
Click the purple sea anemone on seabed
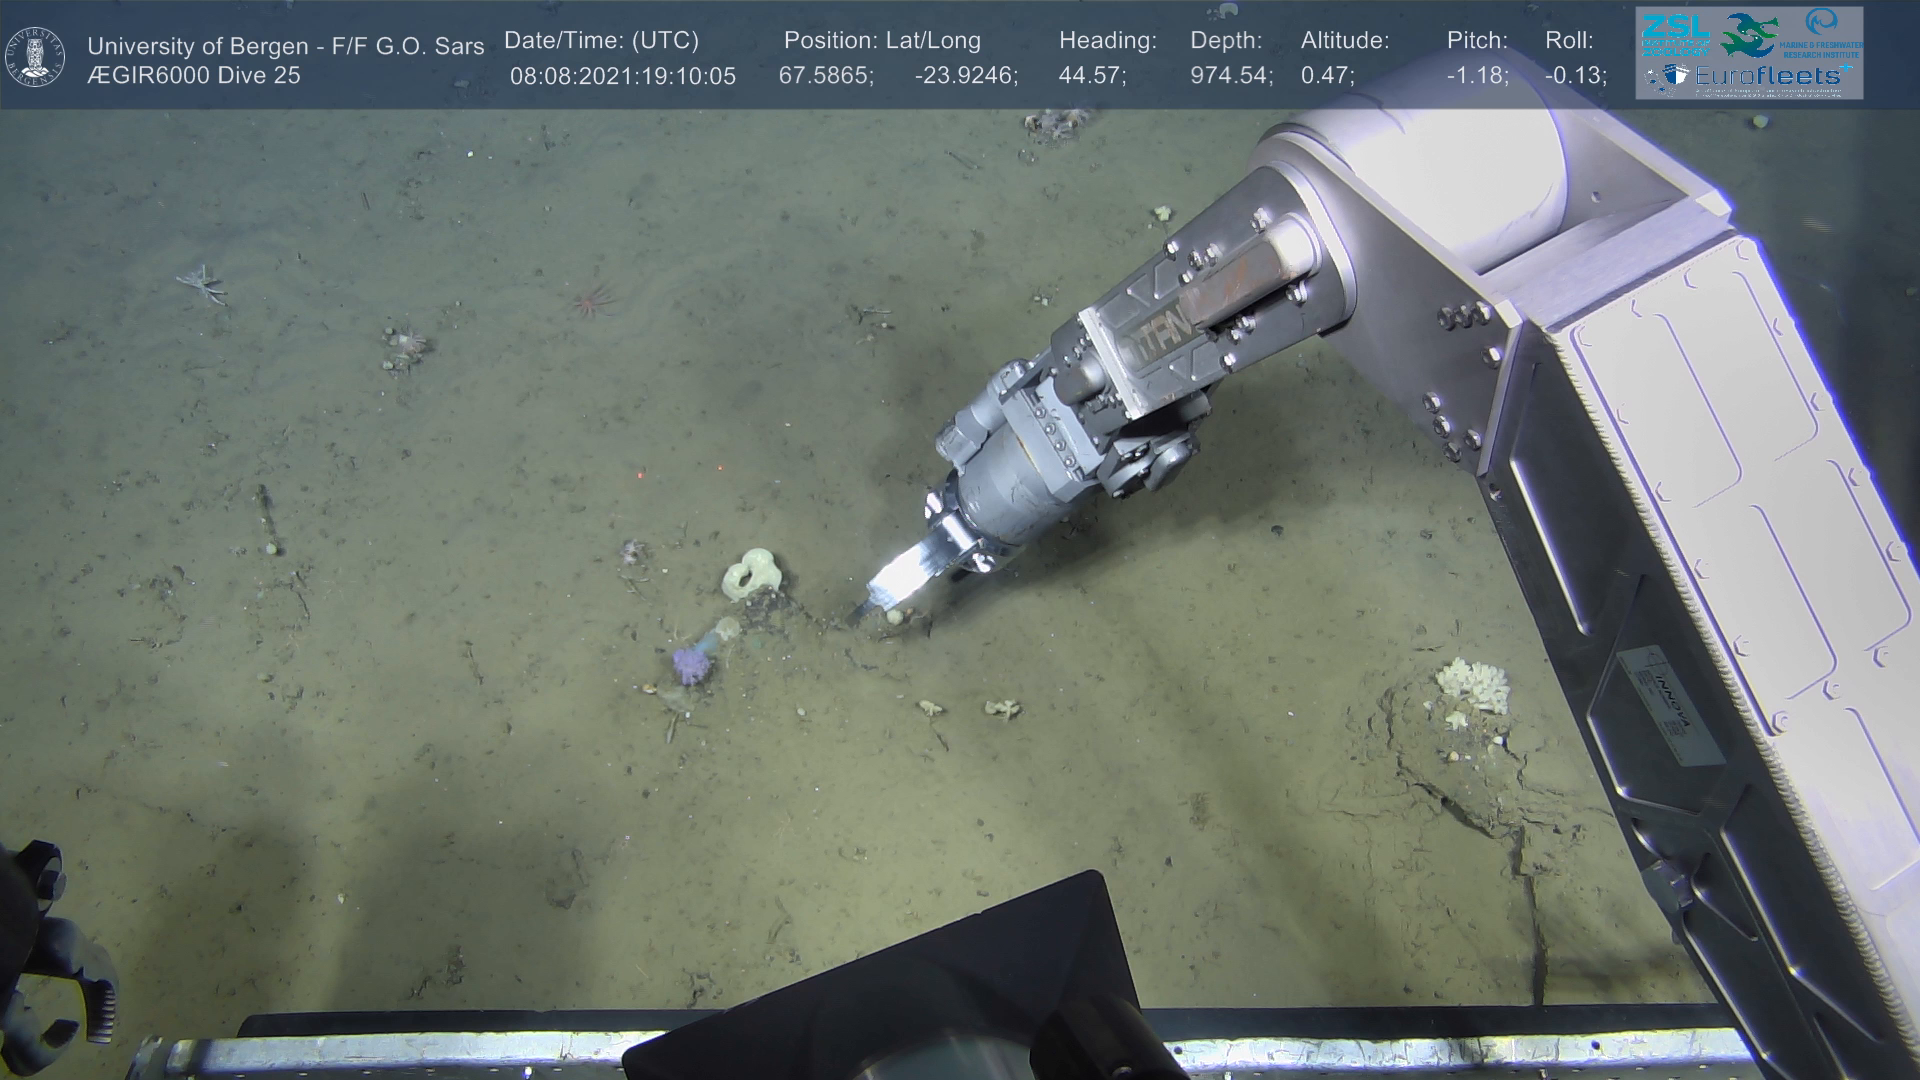(689, 664)
